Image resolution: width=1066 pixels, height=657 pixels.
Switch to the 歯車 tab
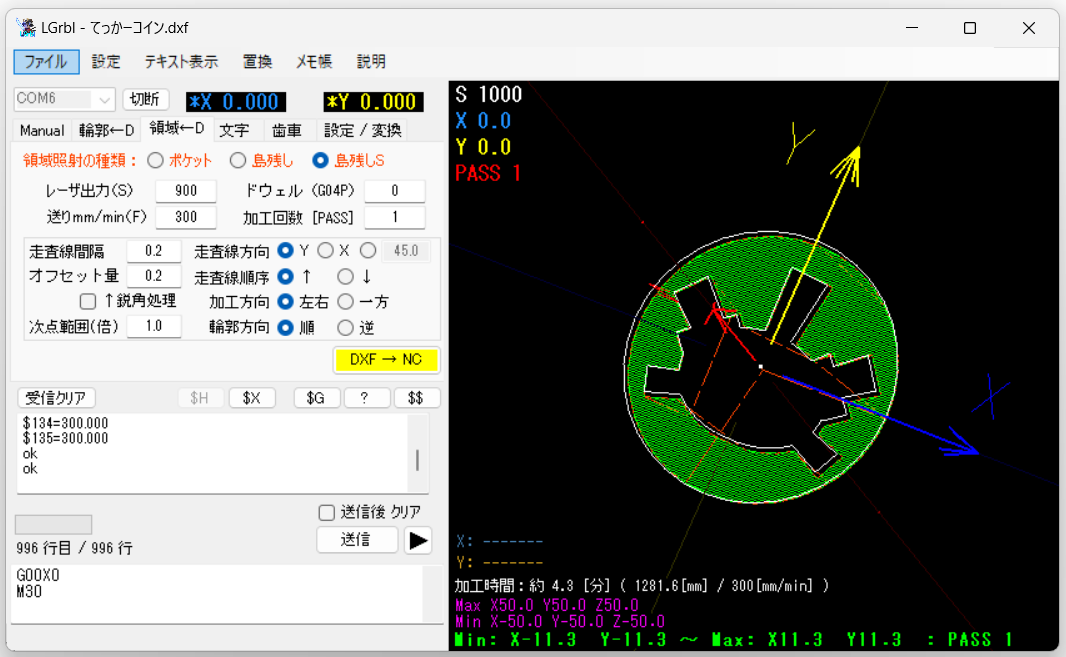(x=286, y=130)
